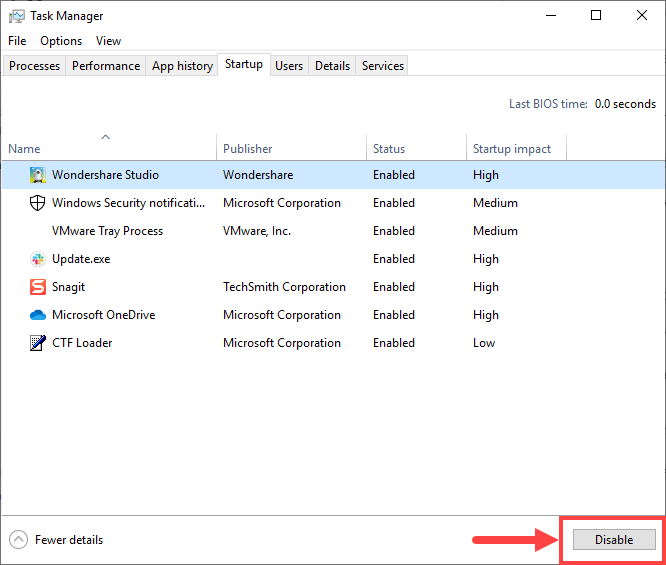The image size is (666, 565).
Task: Open the View menu
Action: (x=108, y=41)
